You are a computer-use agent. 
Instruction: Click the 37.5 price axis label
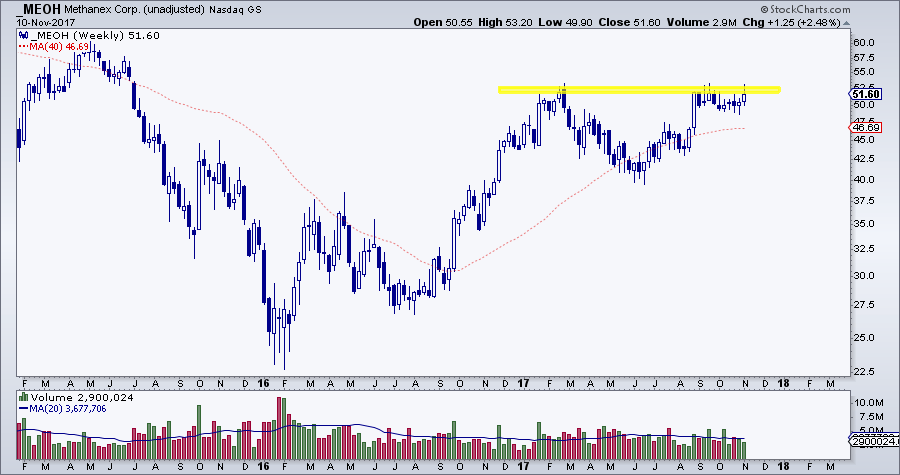click(x=863, y=201)
